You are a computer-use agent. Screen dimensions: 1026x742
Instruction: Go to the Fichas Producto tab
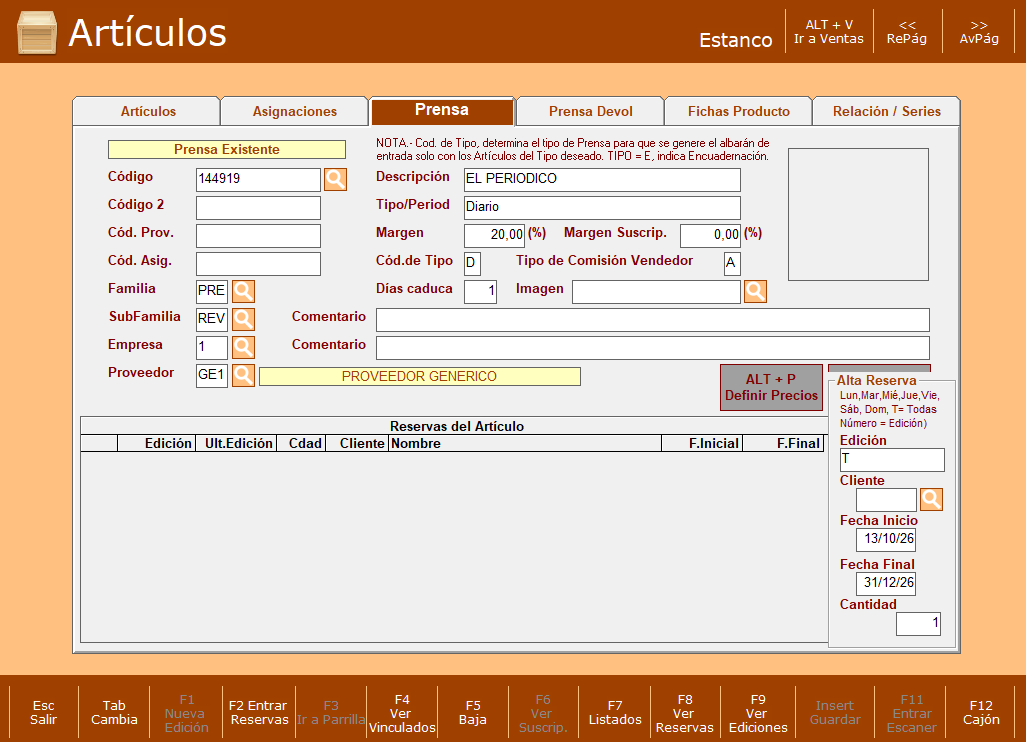coord(738,111)
